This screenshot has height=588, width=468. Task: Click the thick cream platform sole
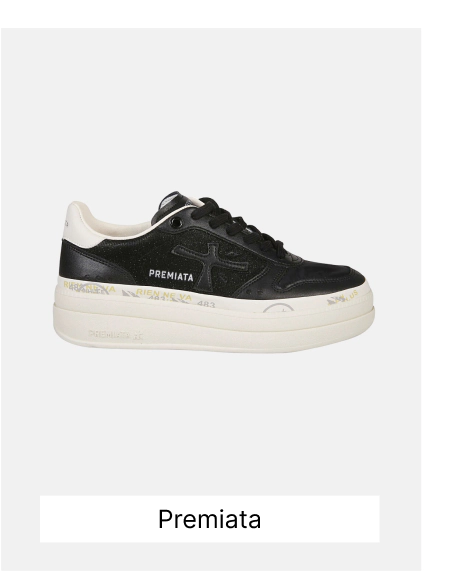(214, 319)
